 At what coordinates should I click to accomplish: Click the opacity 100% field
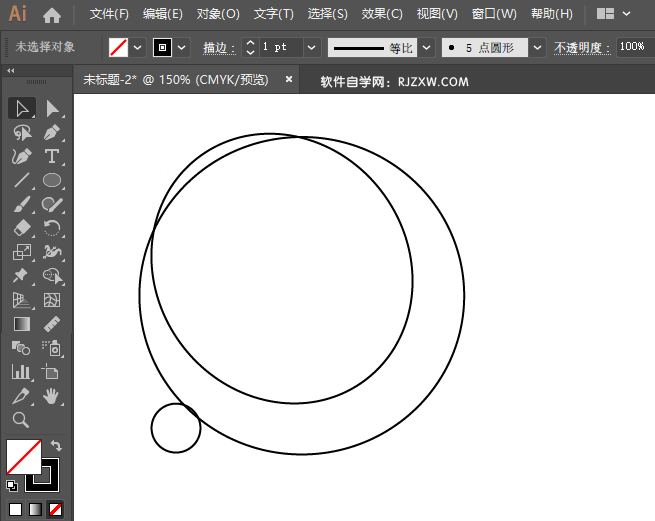[x=635, y=47]
